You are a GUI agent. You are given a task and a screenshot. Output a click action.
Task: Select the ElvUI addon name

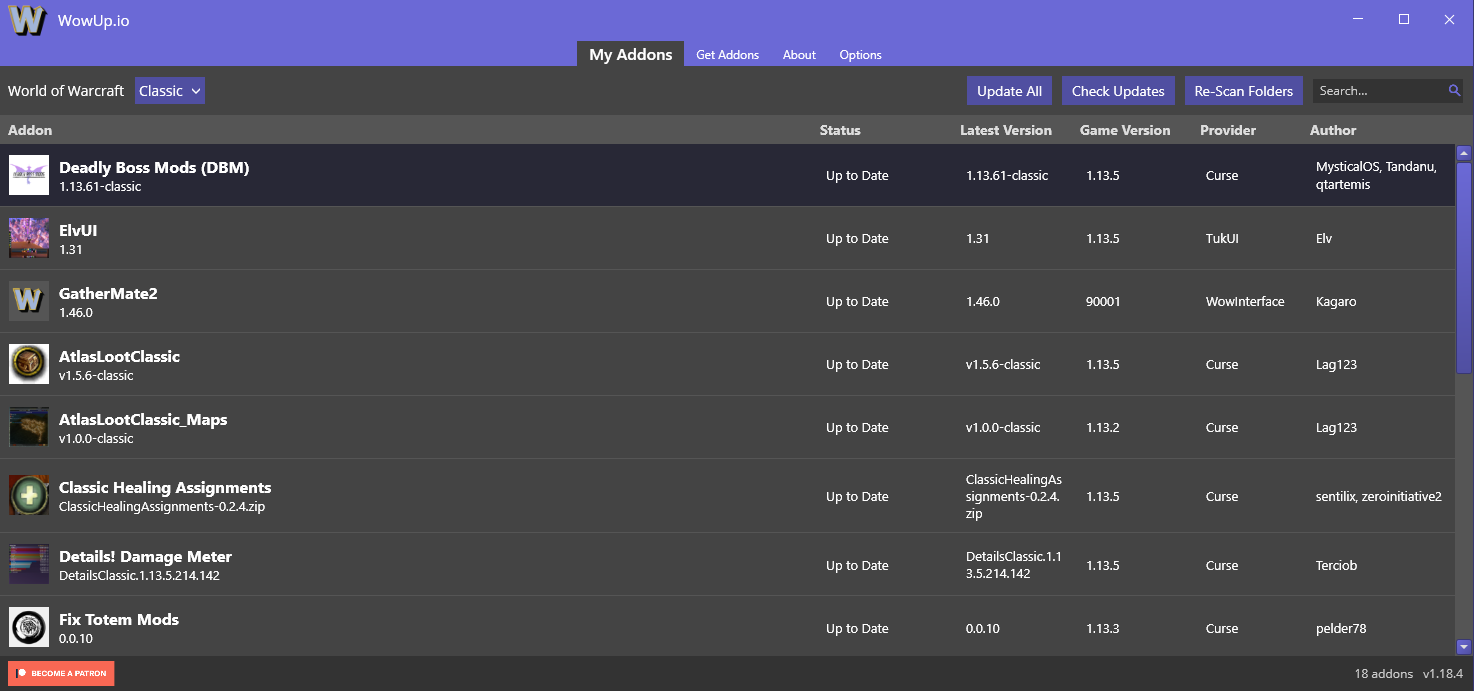(78, 230)
